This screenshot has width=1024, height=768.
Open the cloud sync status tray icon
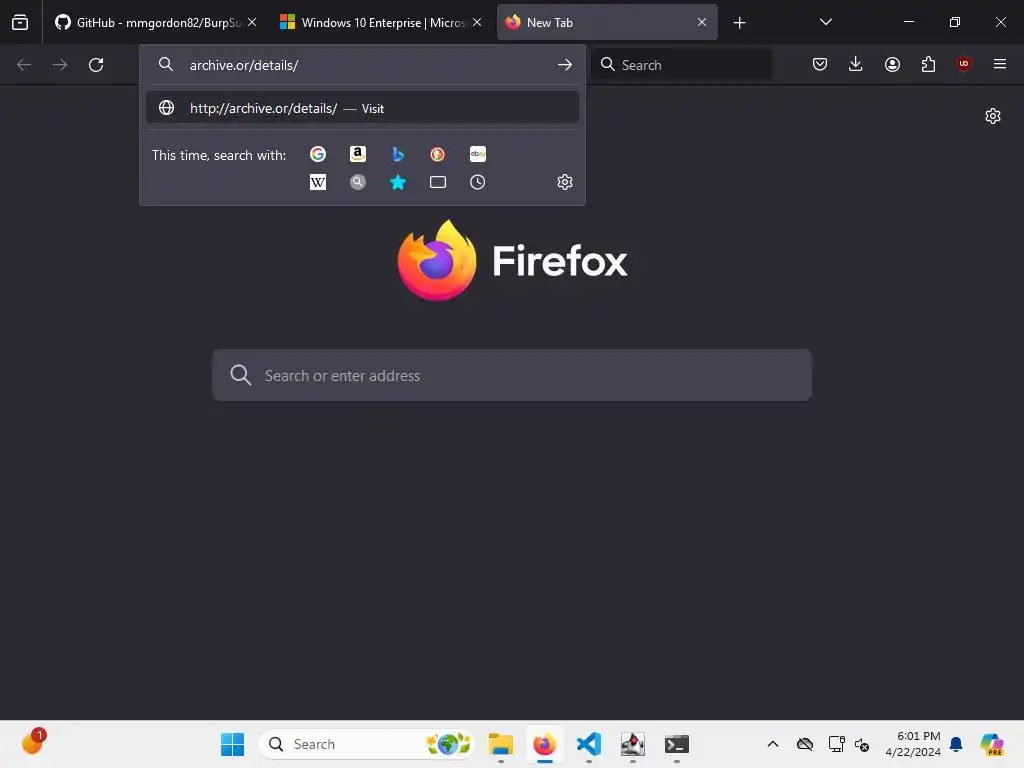[x=805, y=744]
